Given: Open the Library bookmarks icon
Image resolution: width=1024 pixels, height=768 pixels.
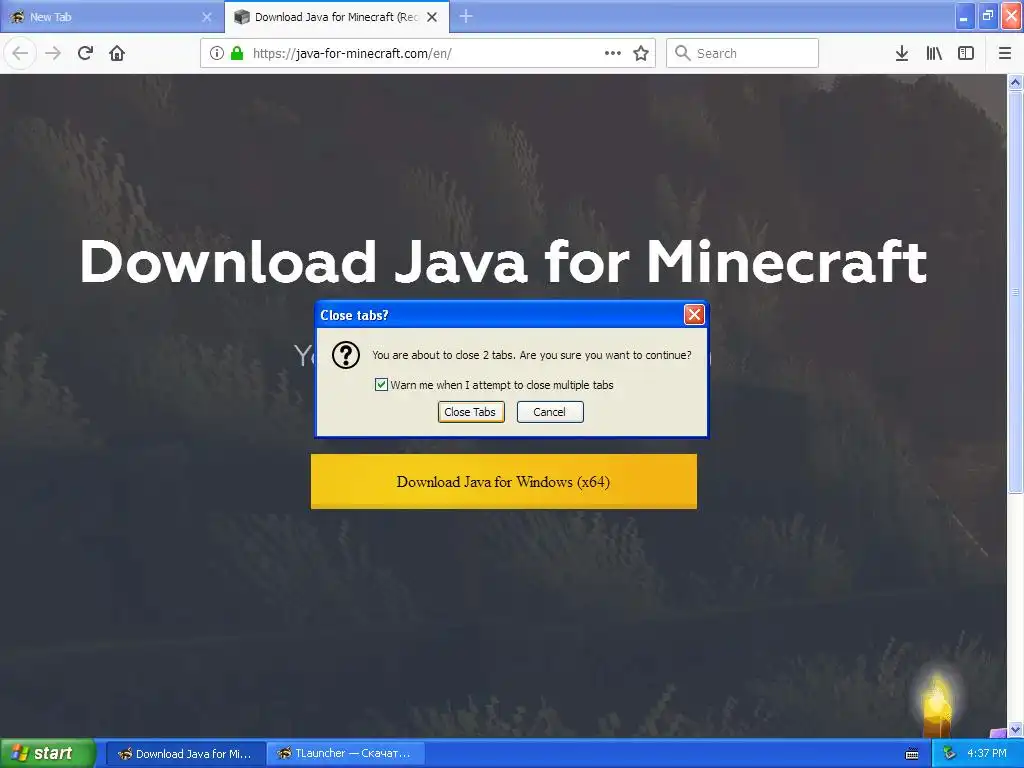Looking at the screenshot, I should pyautogui.click(x=934, y=53).
